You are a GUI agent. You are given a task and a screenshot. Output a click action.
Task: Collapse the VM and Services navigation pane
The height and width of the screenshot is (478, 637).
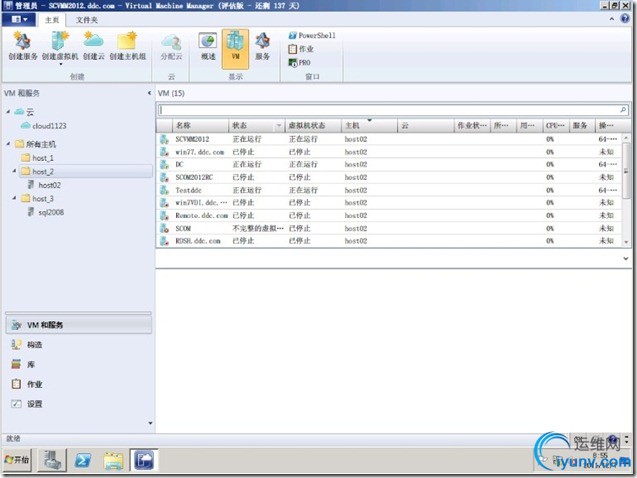pyautogui.click(x=149, y=93)
